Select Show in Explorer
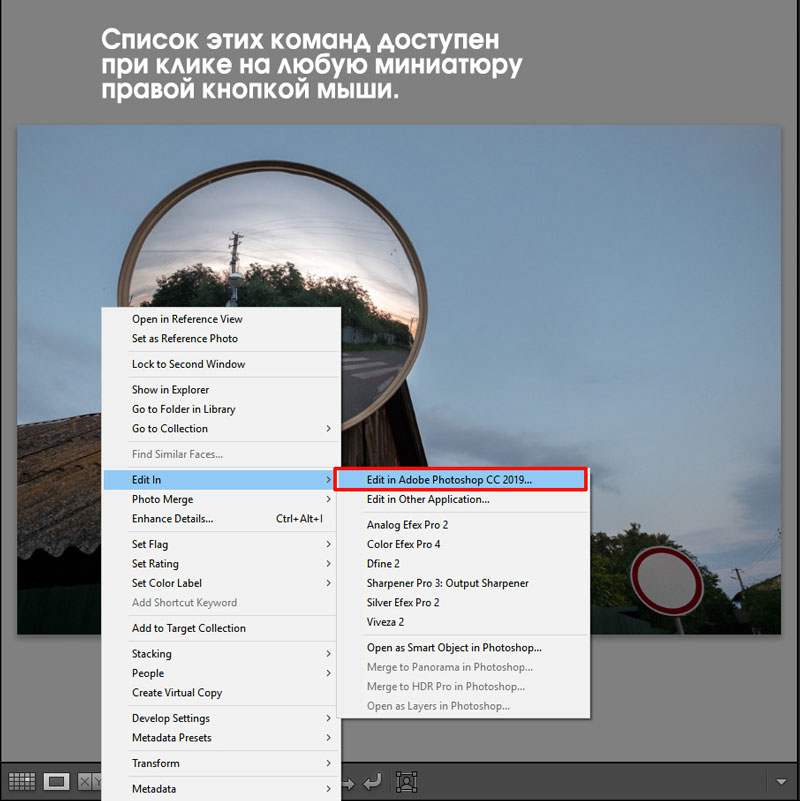The height and width of the screenshot is (801, 800). 222,390
